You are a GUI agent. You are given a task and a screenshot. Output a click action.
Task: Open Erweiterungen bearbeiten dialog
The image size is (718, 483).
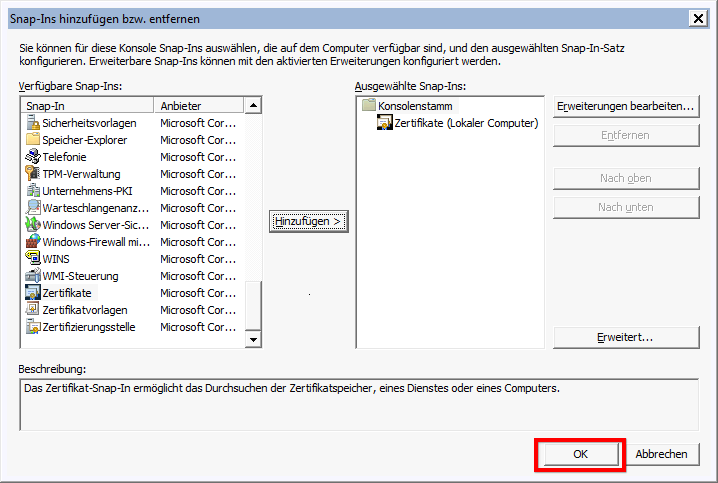(625, 106)
